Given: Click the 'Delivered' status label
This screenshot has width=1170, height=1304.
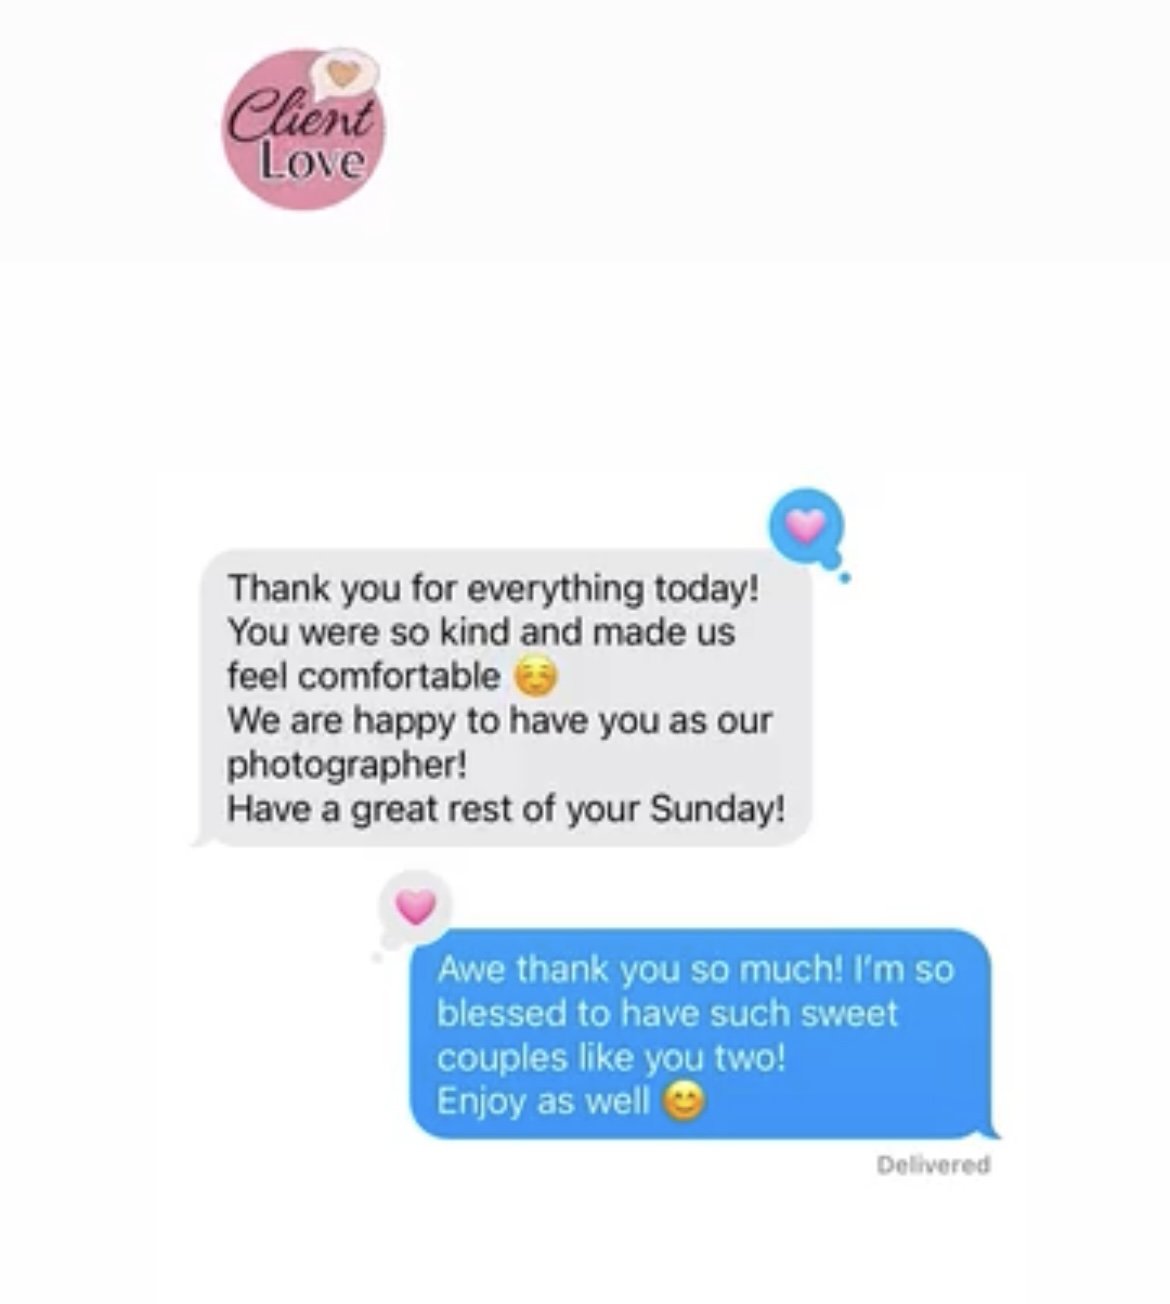Looking at the screenshot, I should click(x=933, y=1165).
